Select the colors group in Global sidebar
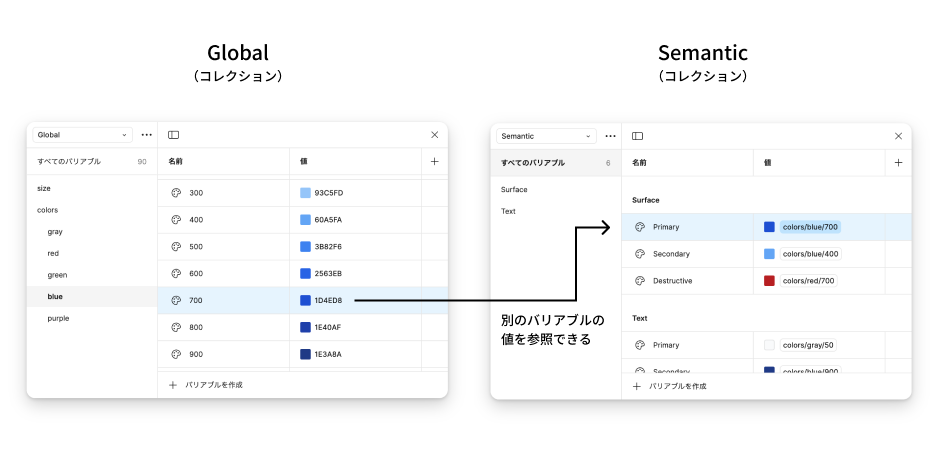 point(48,210)
